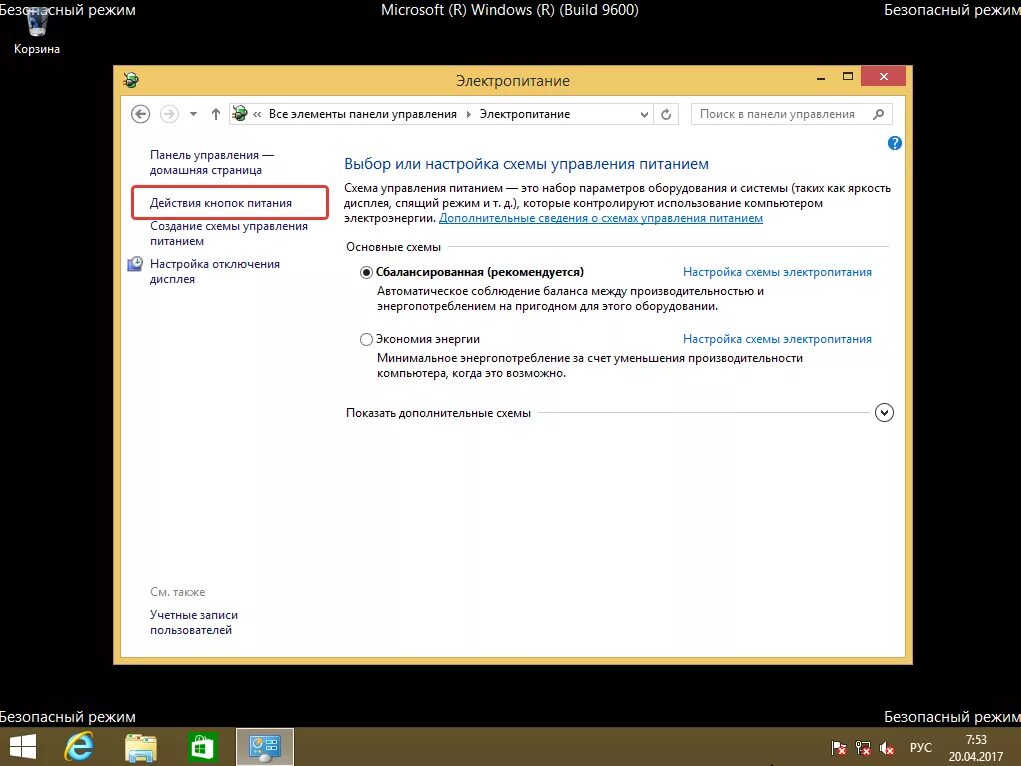
Task: Close the Электропитание window
Action: coord(884,76)
